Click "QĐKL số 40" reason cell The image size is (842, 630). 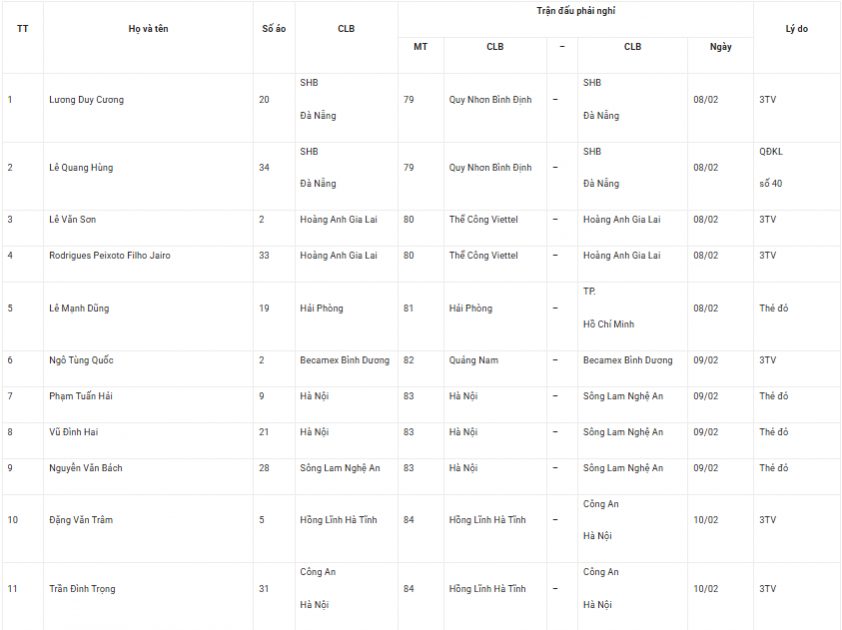click(x=771, y=168)
